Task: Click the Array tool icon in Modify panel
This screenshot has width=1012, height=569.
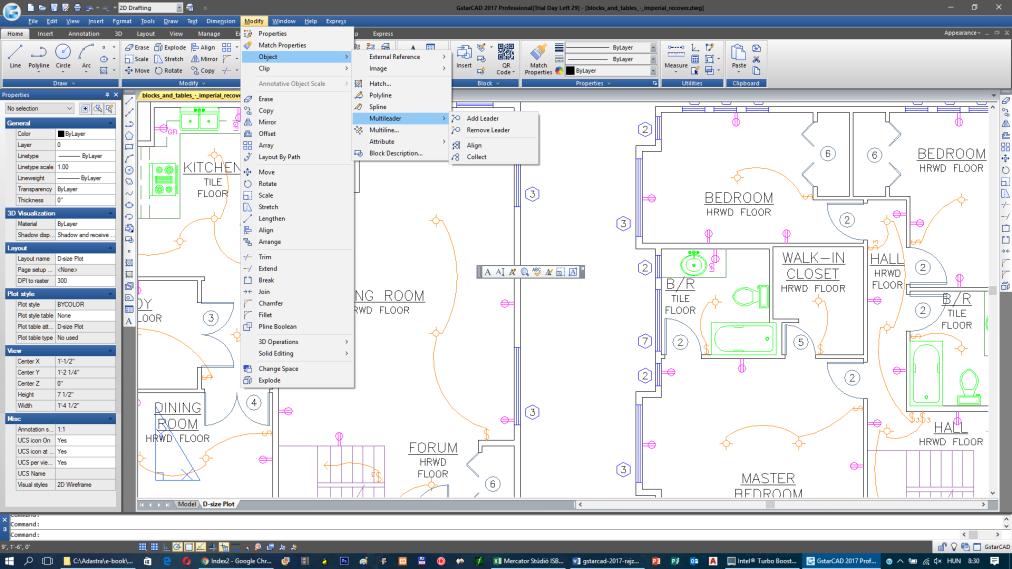Action: tap(227, 47)
